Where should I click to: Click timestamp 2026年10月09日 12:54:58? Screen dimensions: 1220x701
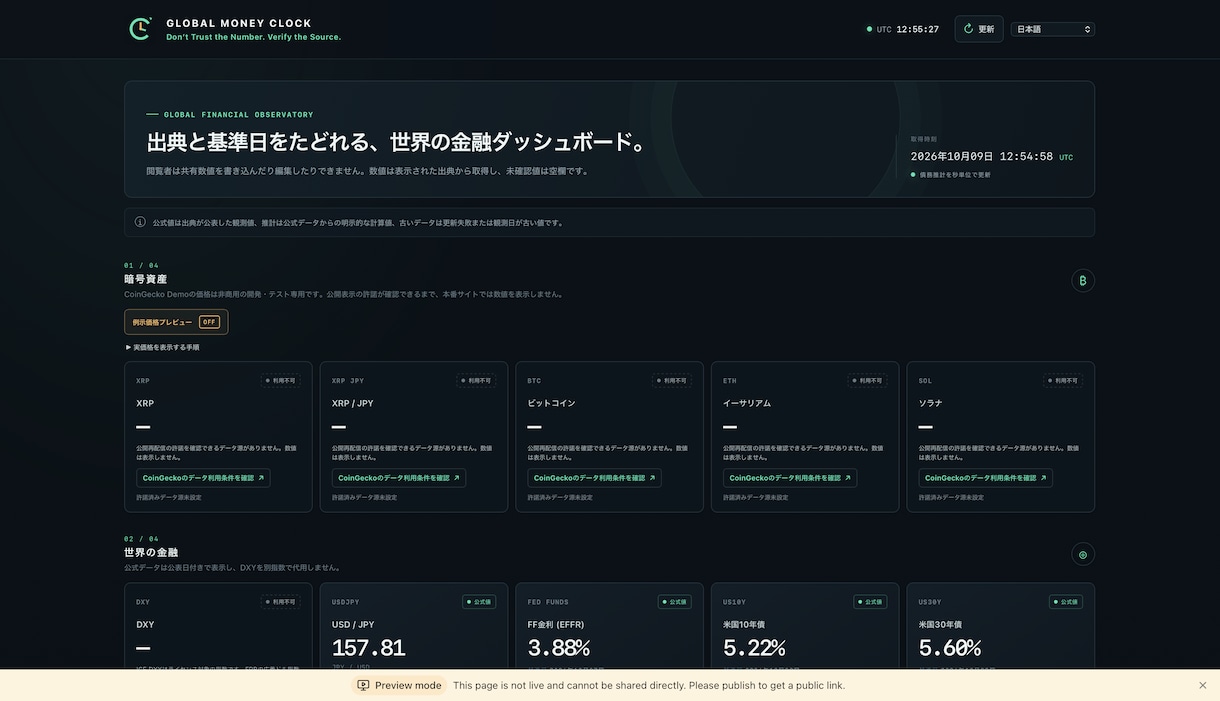tap(981, 157)
